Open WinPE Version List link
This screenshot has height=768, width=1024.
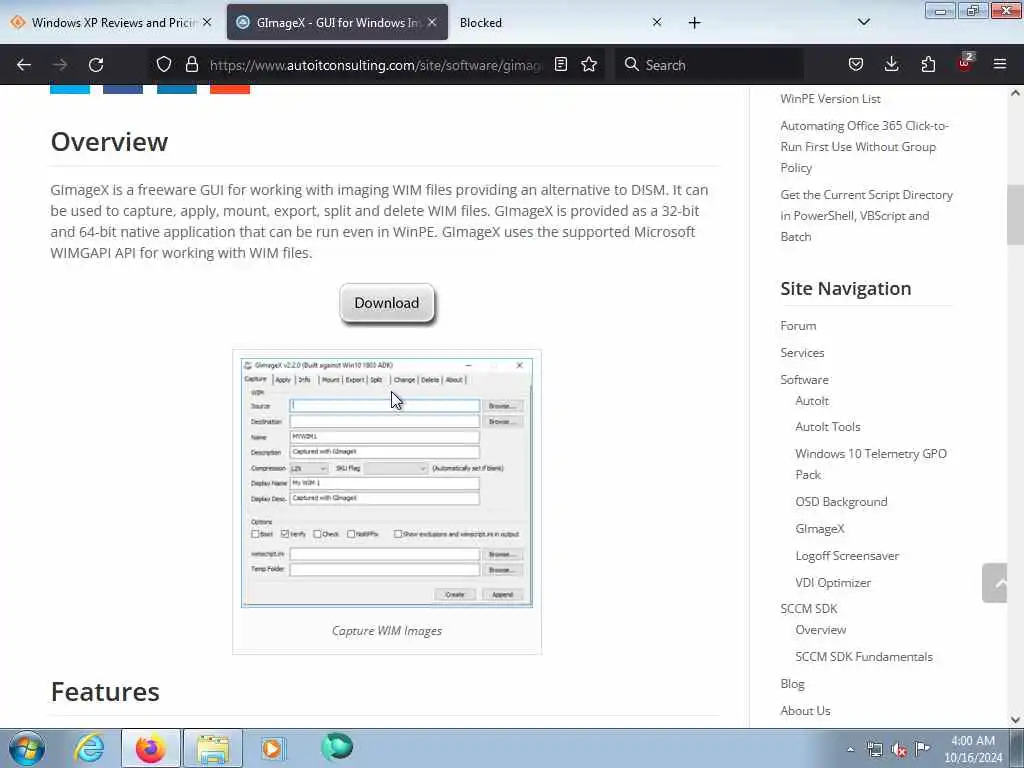830,99
